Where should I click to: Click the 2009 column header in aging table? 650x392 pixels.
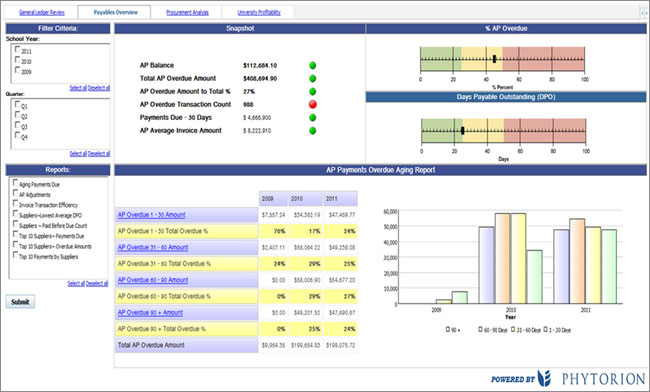pyautogui.click(x=273, y=199)
